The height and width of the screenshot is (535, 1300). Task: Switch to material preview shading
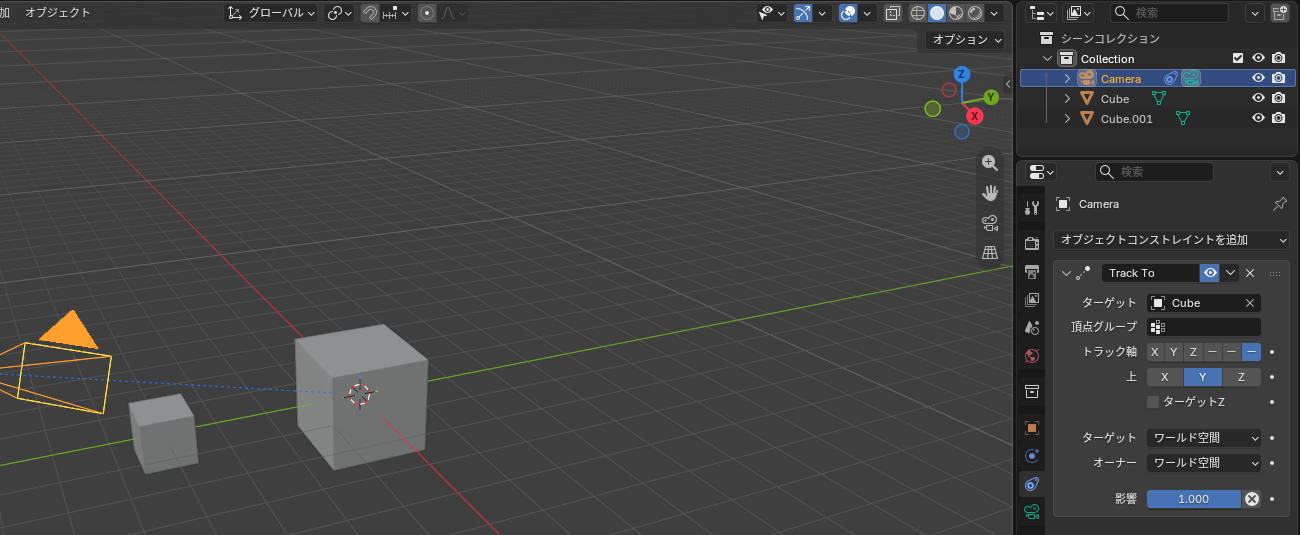click(955, 13)
